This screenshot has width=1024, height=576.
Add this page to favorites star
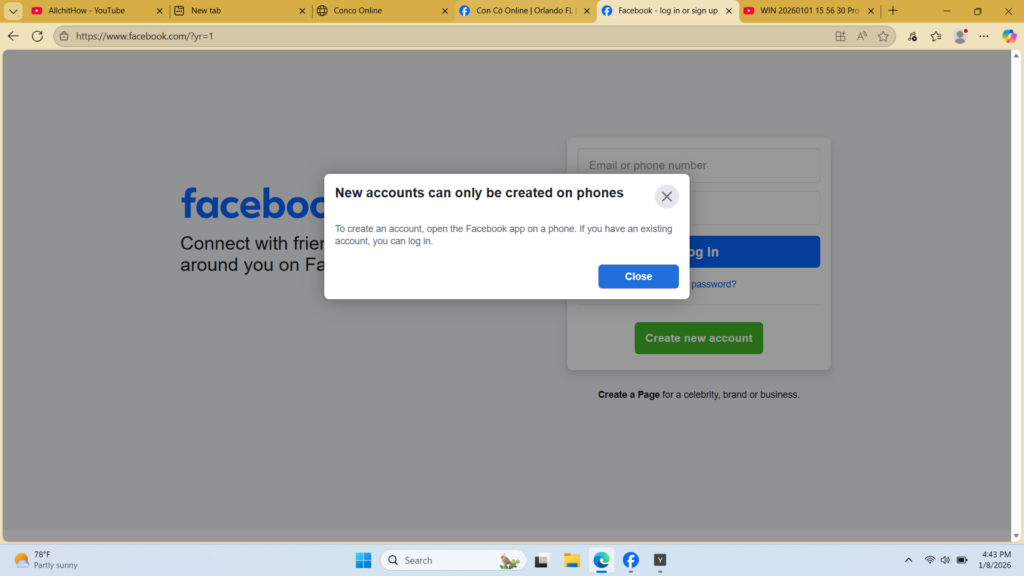[x=883, y=36]
